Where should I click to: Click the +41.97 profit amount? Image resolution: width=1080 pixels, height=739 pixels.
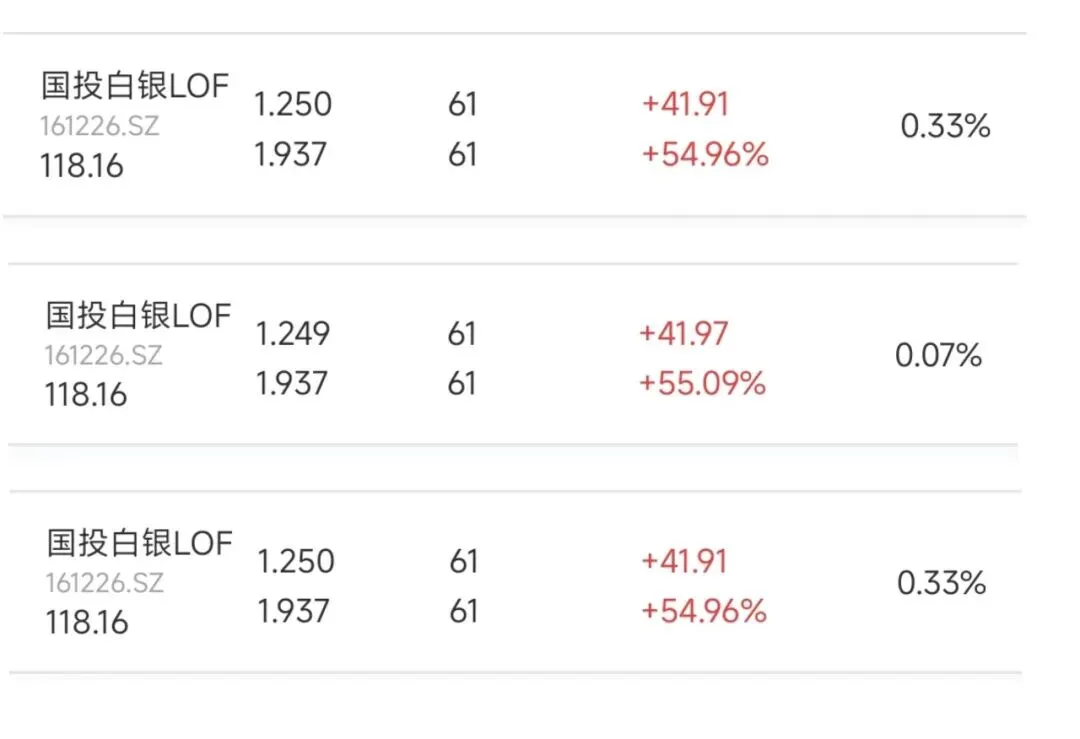tap(683, 333)
